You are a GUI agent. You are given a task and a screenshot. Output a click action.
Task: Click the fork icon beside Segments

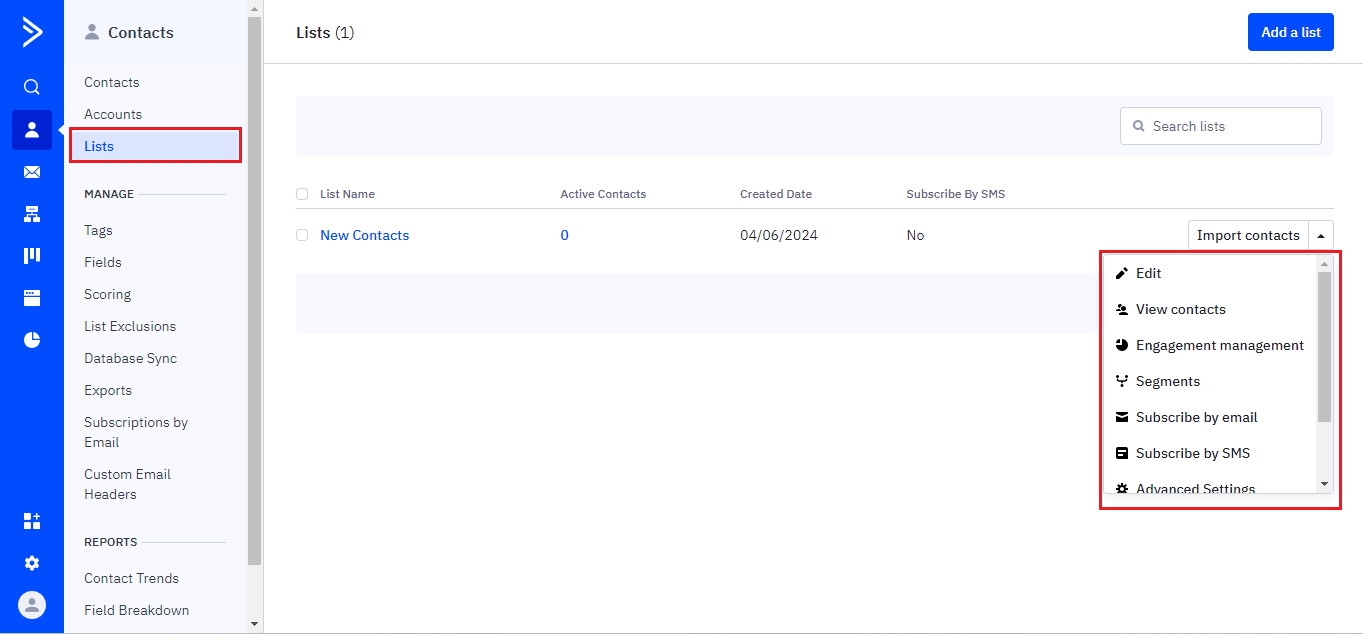click(1122, 381)
